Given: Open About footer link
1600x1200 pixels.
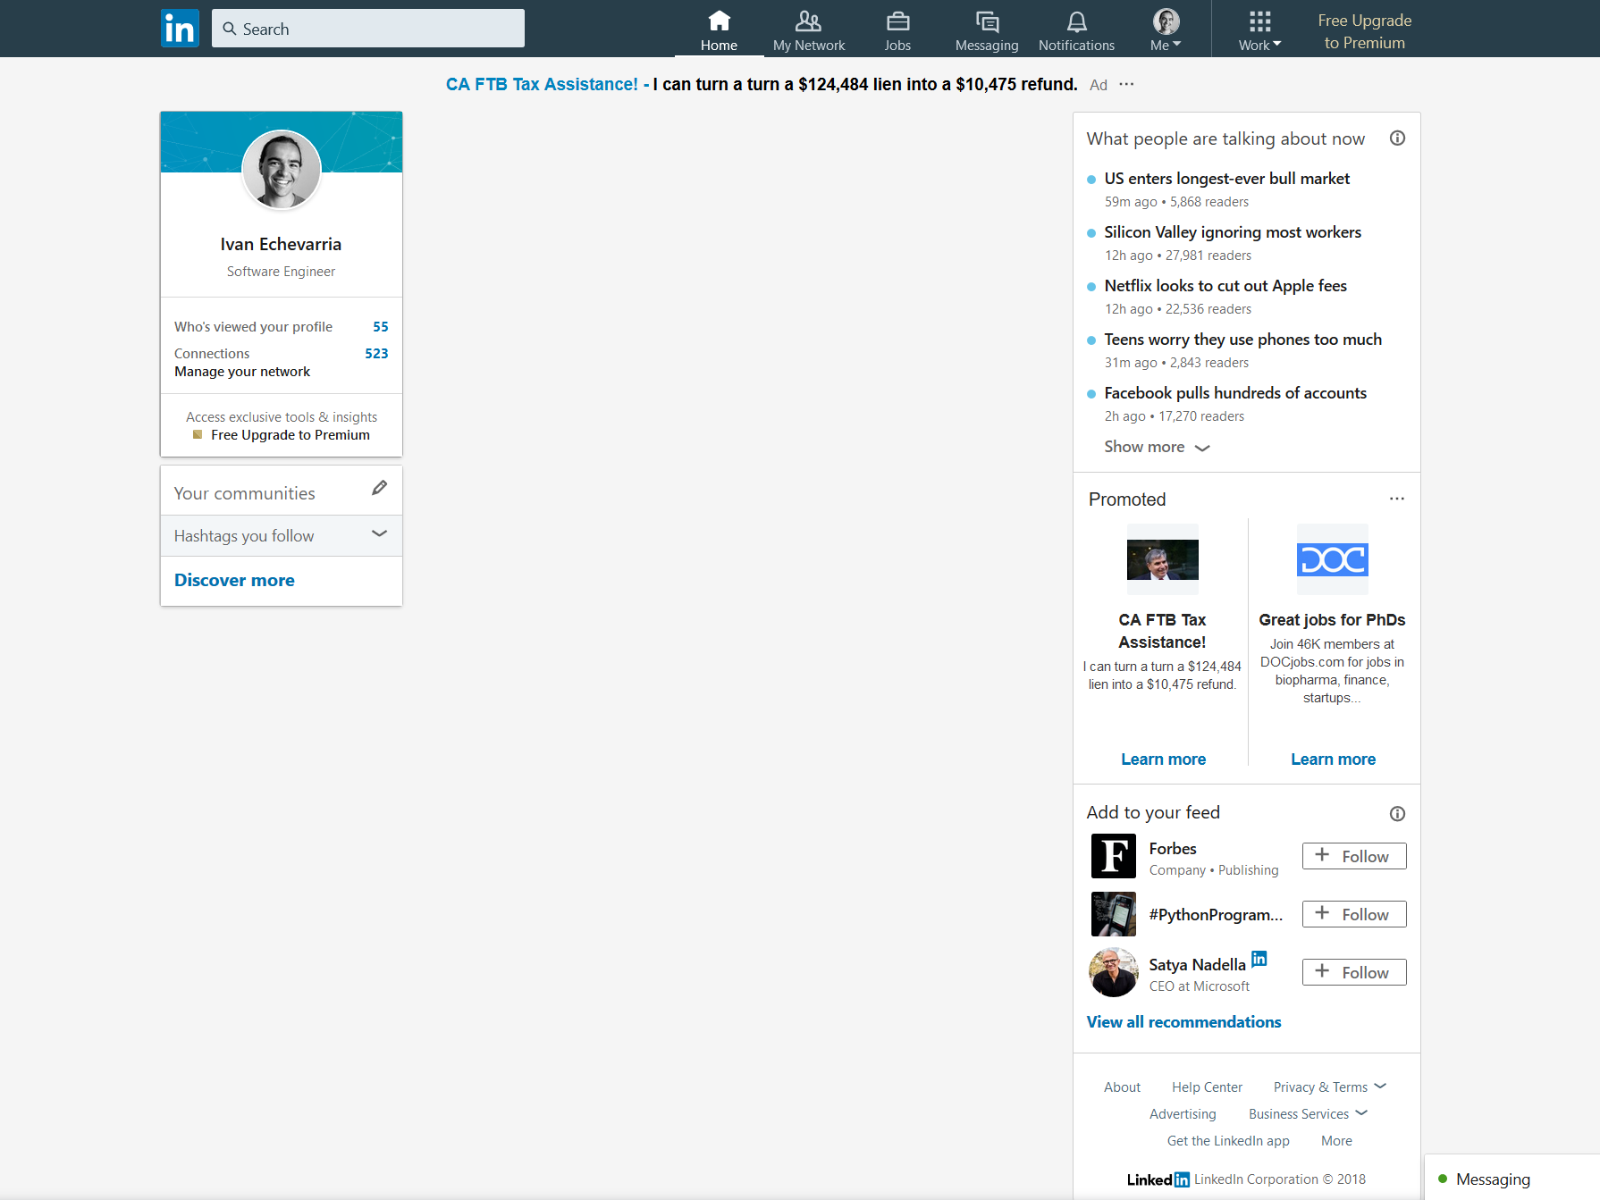Looking at the screenshot, I should [x=1122, y=1087].
